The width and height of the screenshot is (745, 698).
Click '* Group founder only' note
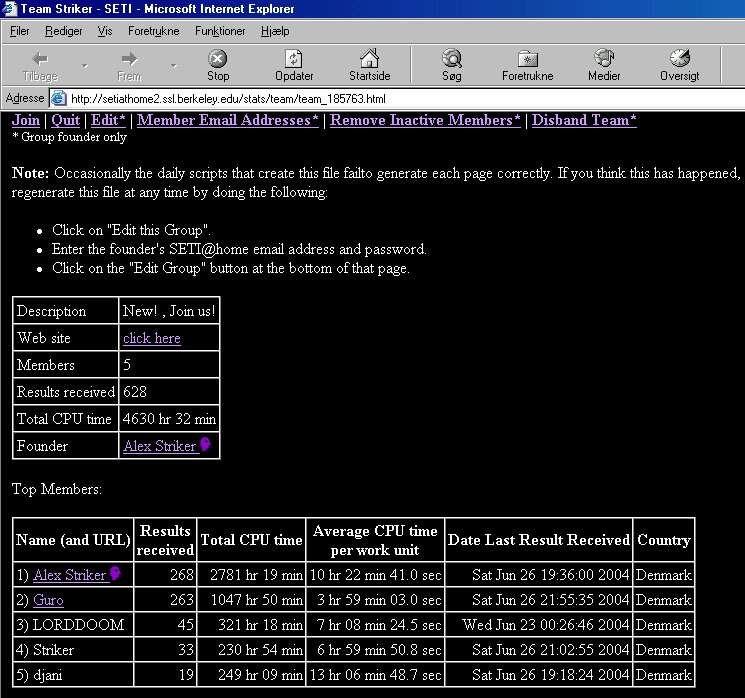coord(69,137)
